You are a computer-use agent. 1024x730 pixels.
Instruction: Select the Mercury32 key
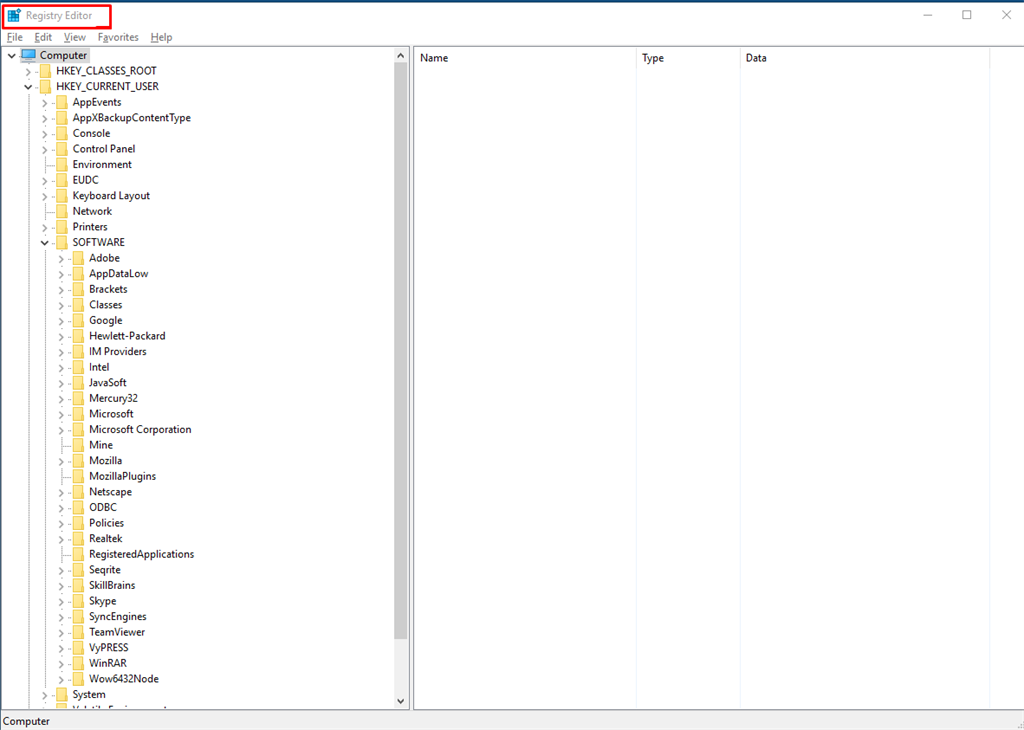(x=114, y=398)
